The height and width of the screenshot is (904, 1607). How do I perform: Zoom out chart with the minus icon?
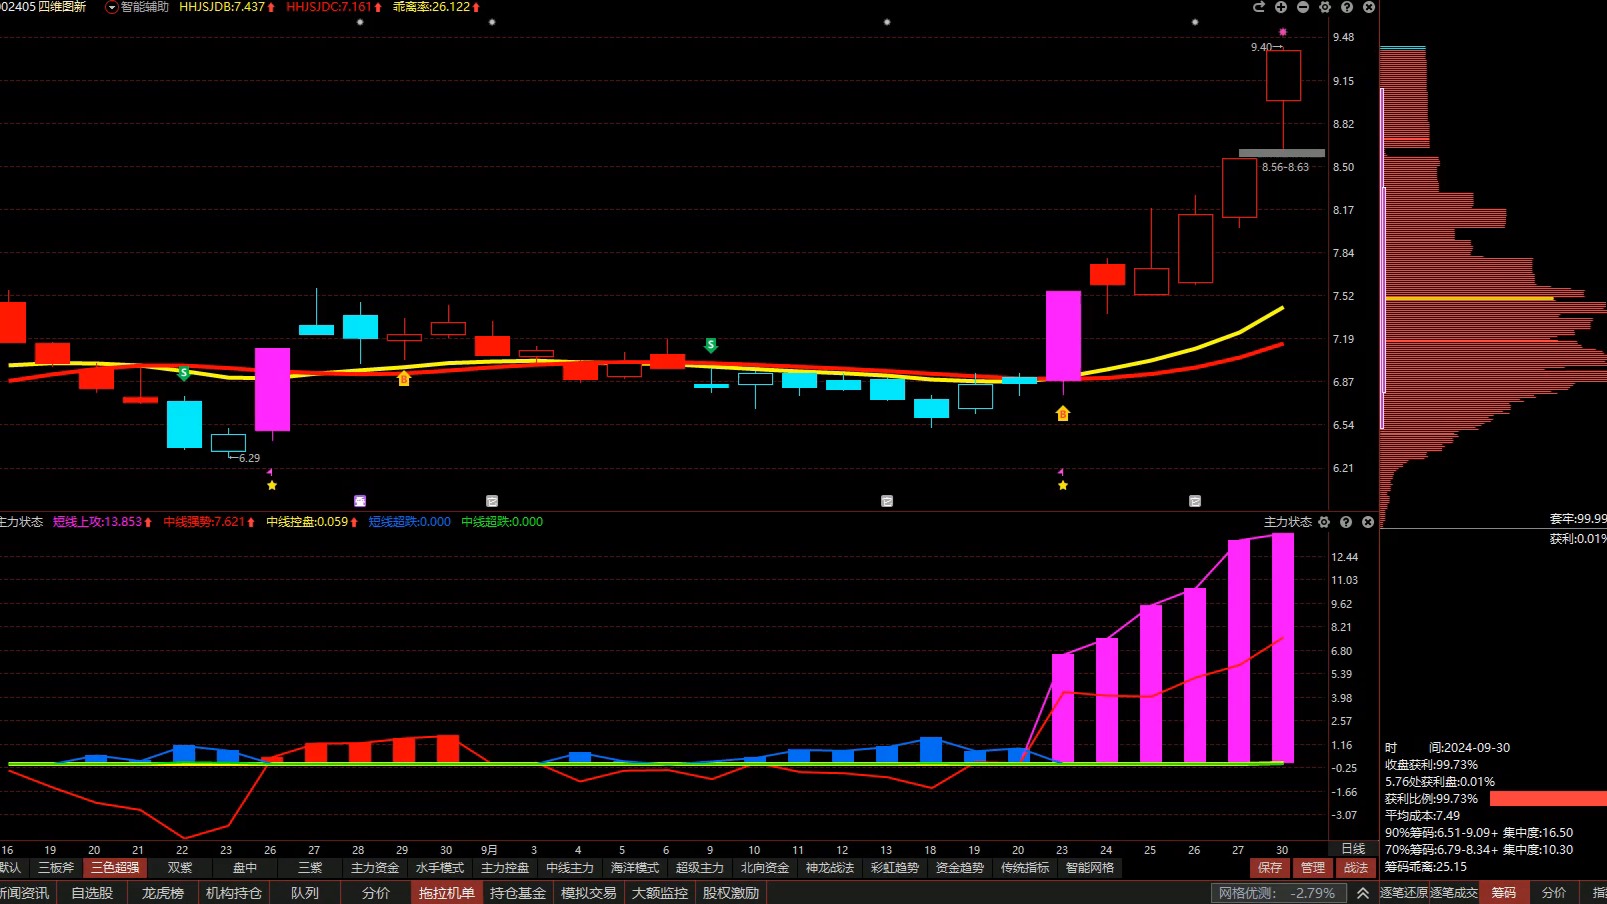(x=1303, y=7)
